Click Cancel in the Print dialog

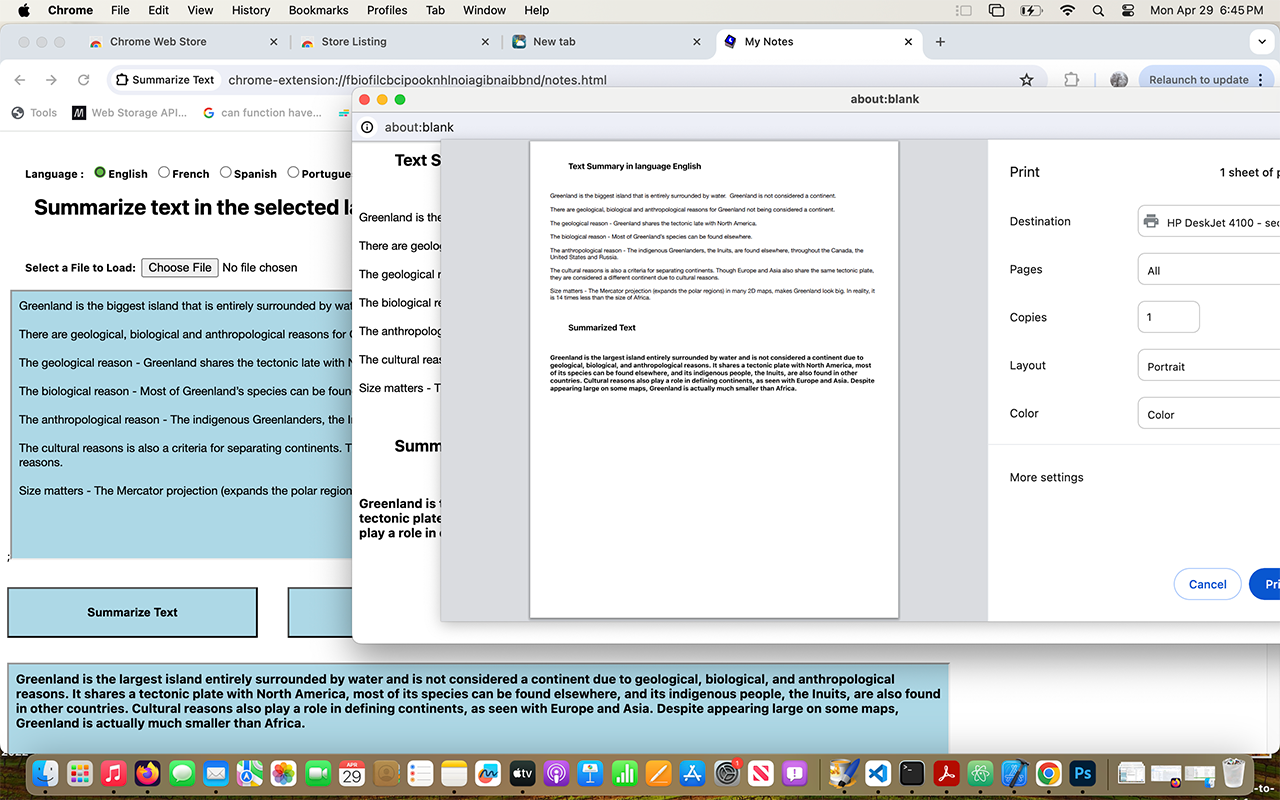[x=1207, y=584]
